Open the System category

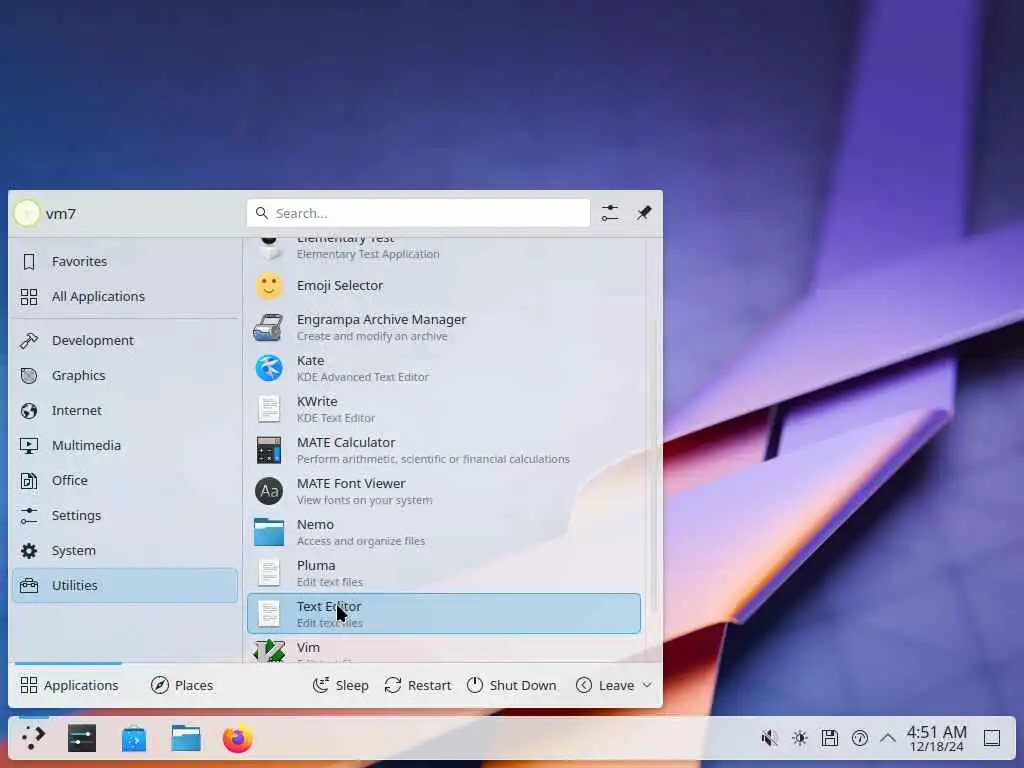[125, 551]
